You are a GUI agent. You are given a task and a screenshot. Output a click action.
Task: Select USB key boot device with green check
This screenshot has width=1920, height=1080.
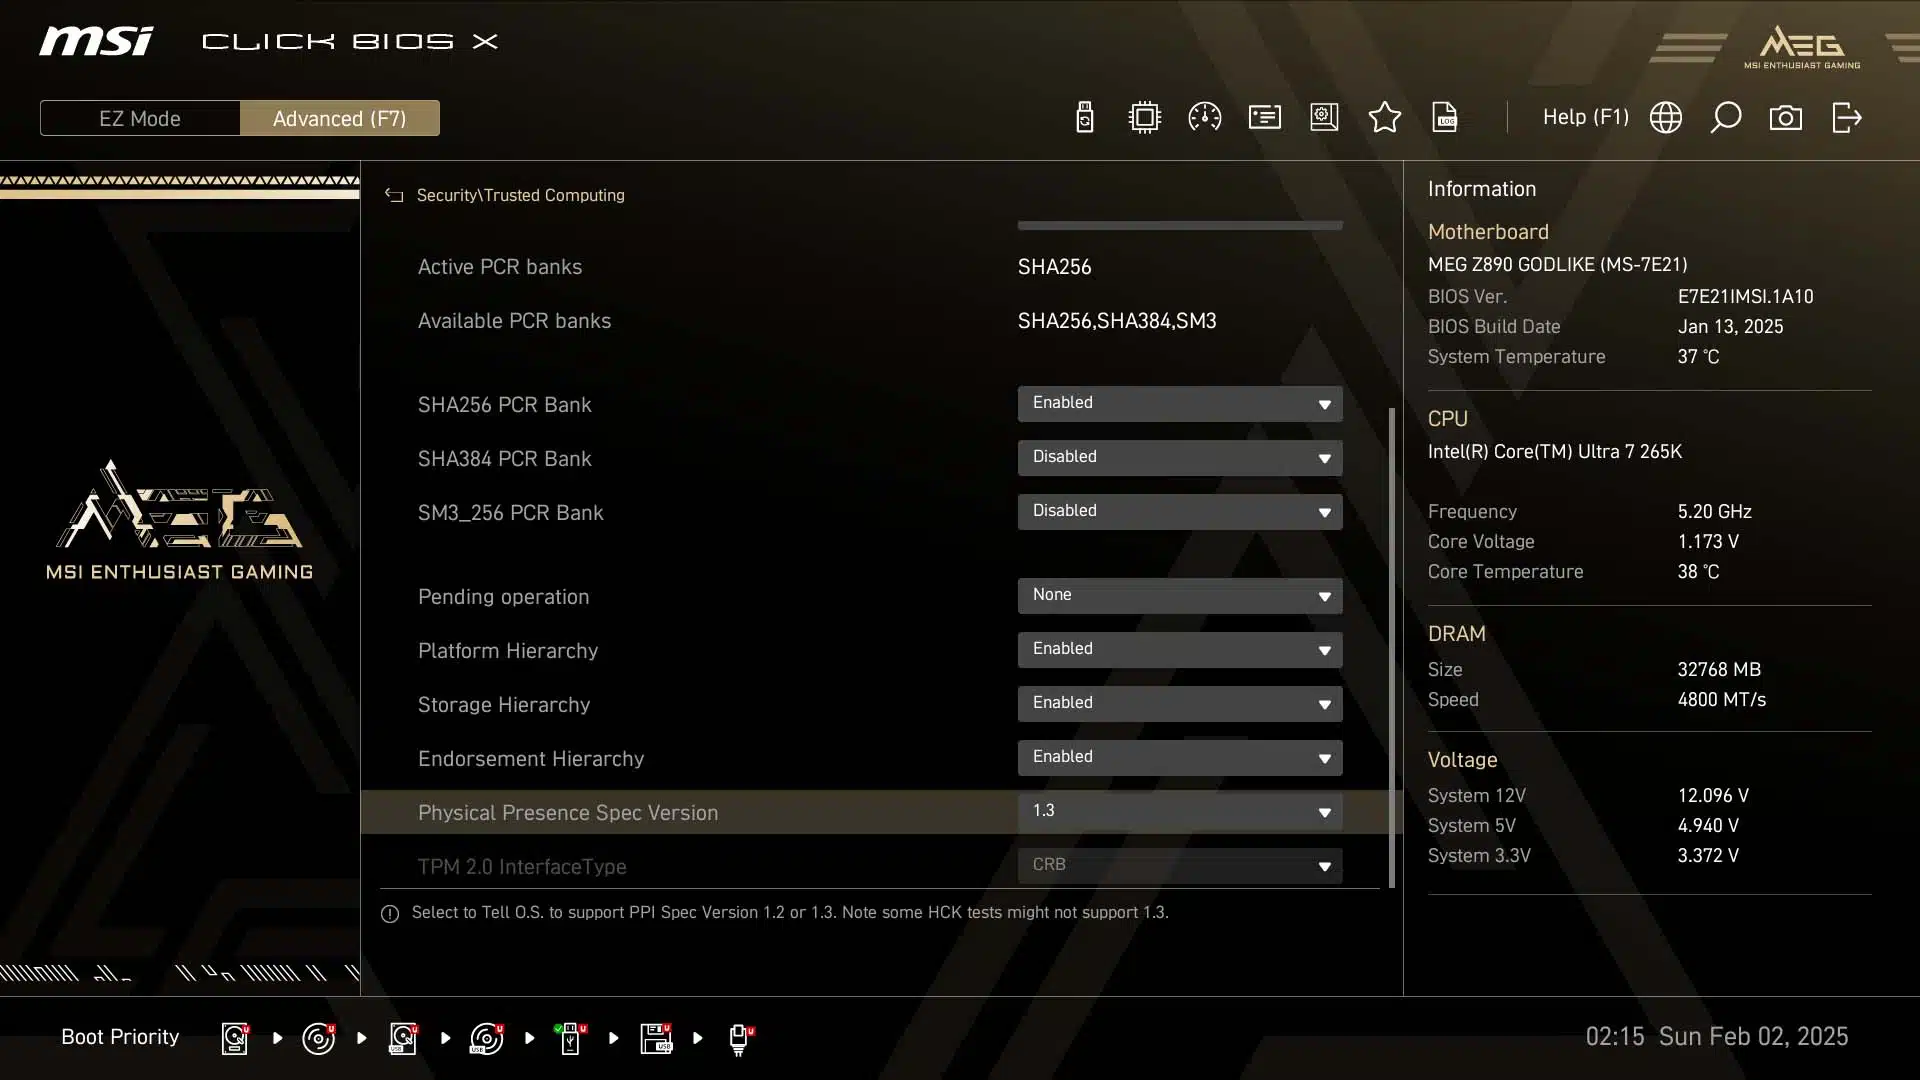click(x=570, y=1038)
